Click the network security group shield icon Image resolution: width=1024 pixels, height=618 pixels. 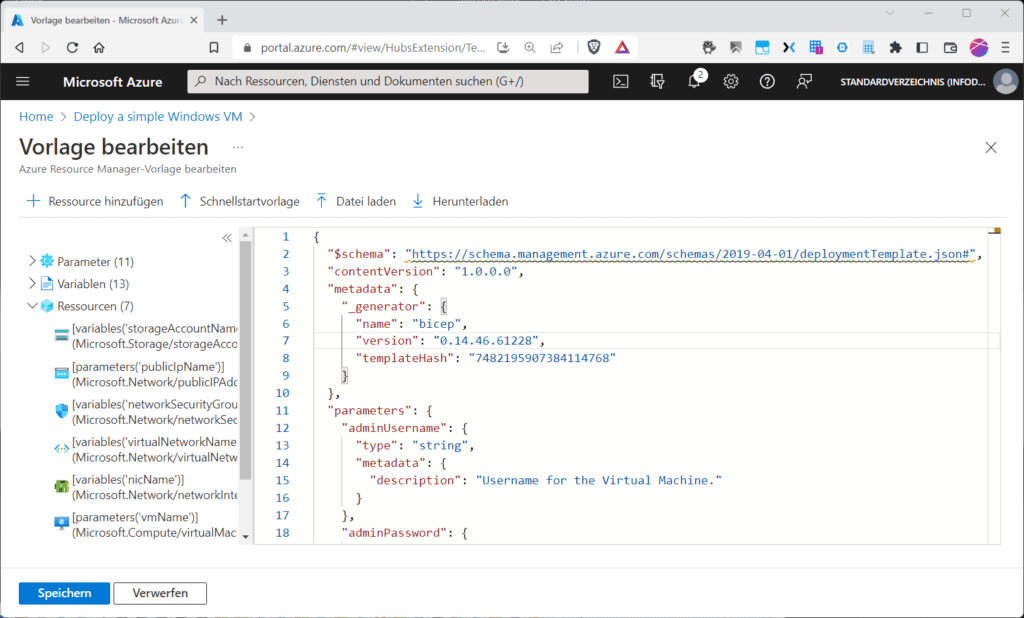[x=61, y=411]
